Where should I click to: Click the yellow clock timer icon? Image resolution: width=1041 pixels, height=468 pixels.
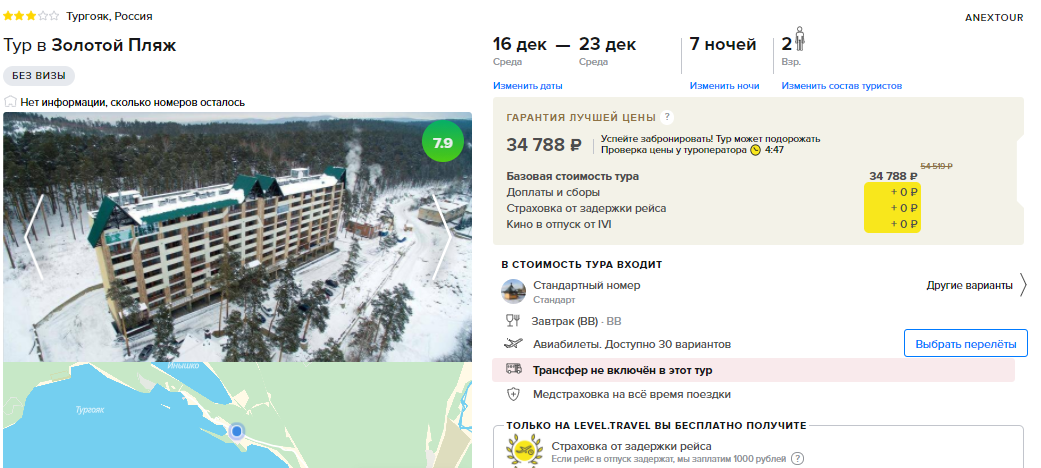pyautogui.click(x=756, y=150)
